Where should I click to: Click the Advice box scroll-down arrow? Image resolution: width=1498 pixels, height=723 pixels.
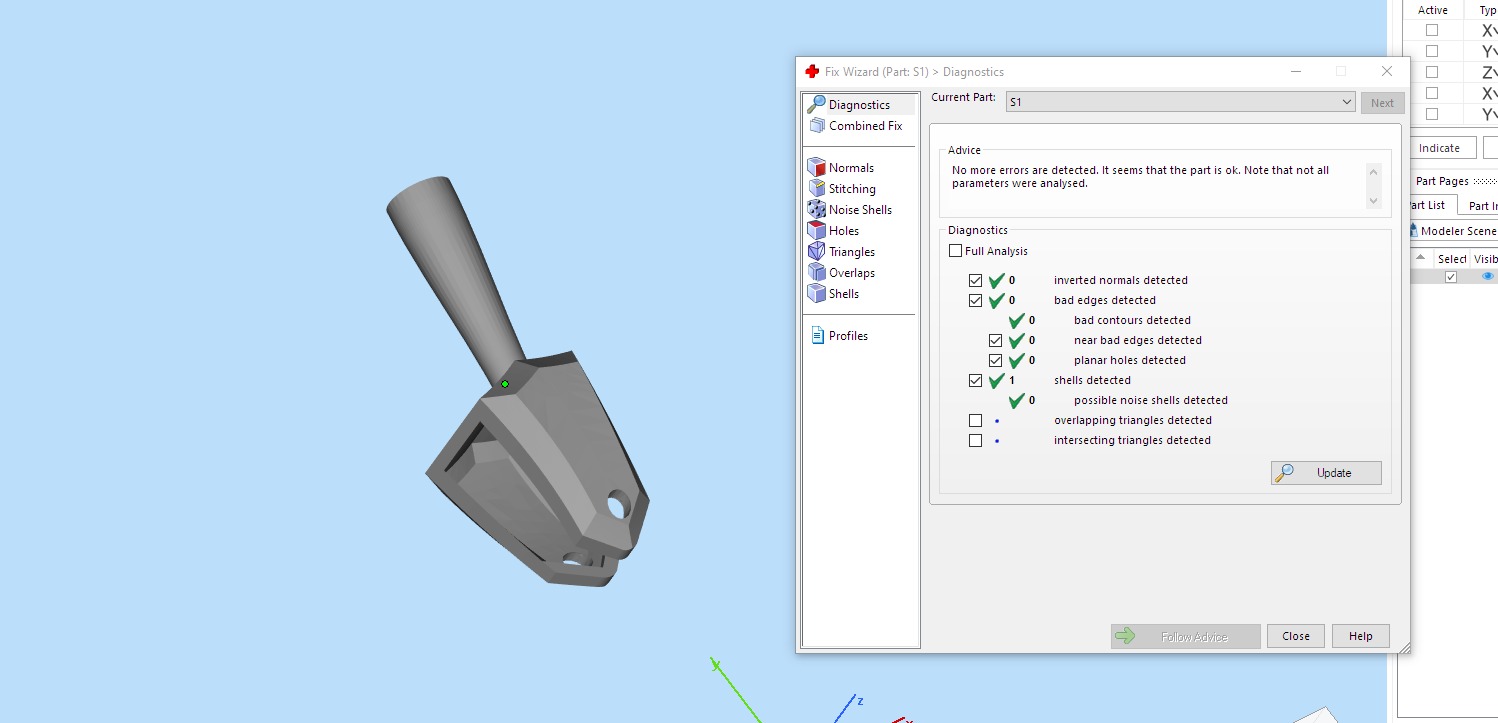1373,200
